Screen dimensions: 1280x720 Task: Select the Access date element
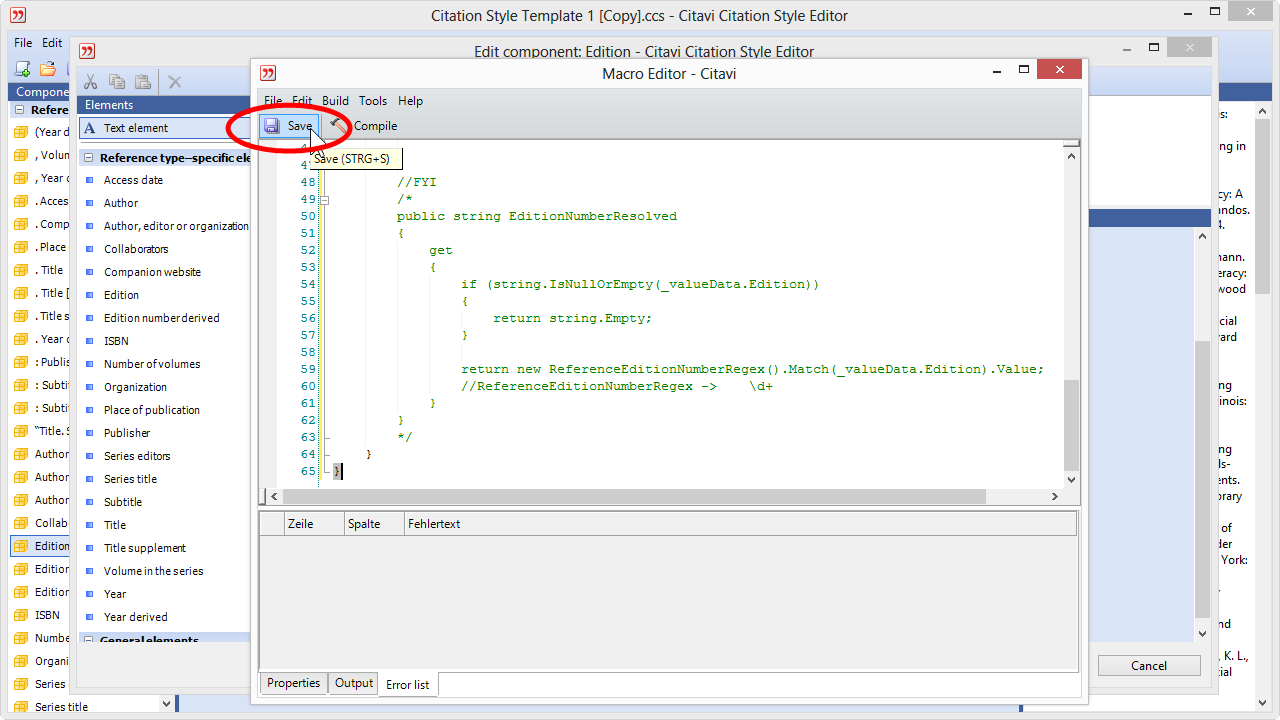133,180
